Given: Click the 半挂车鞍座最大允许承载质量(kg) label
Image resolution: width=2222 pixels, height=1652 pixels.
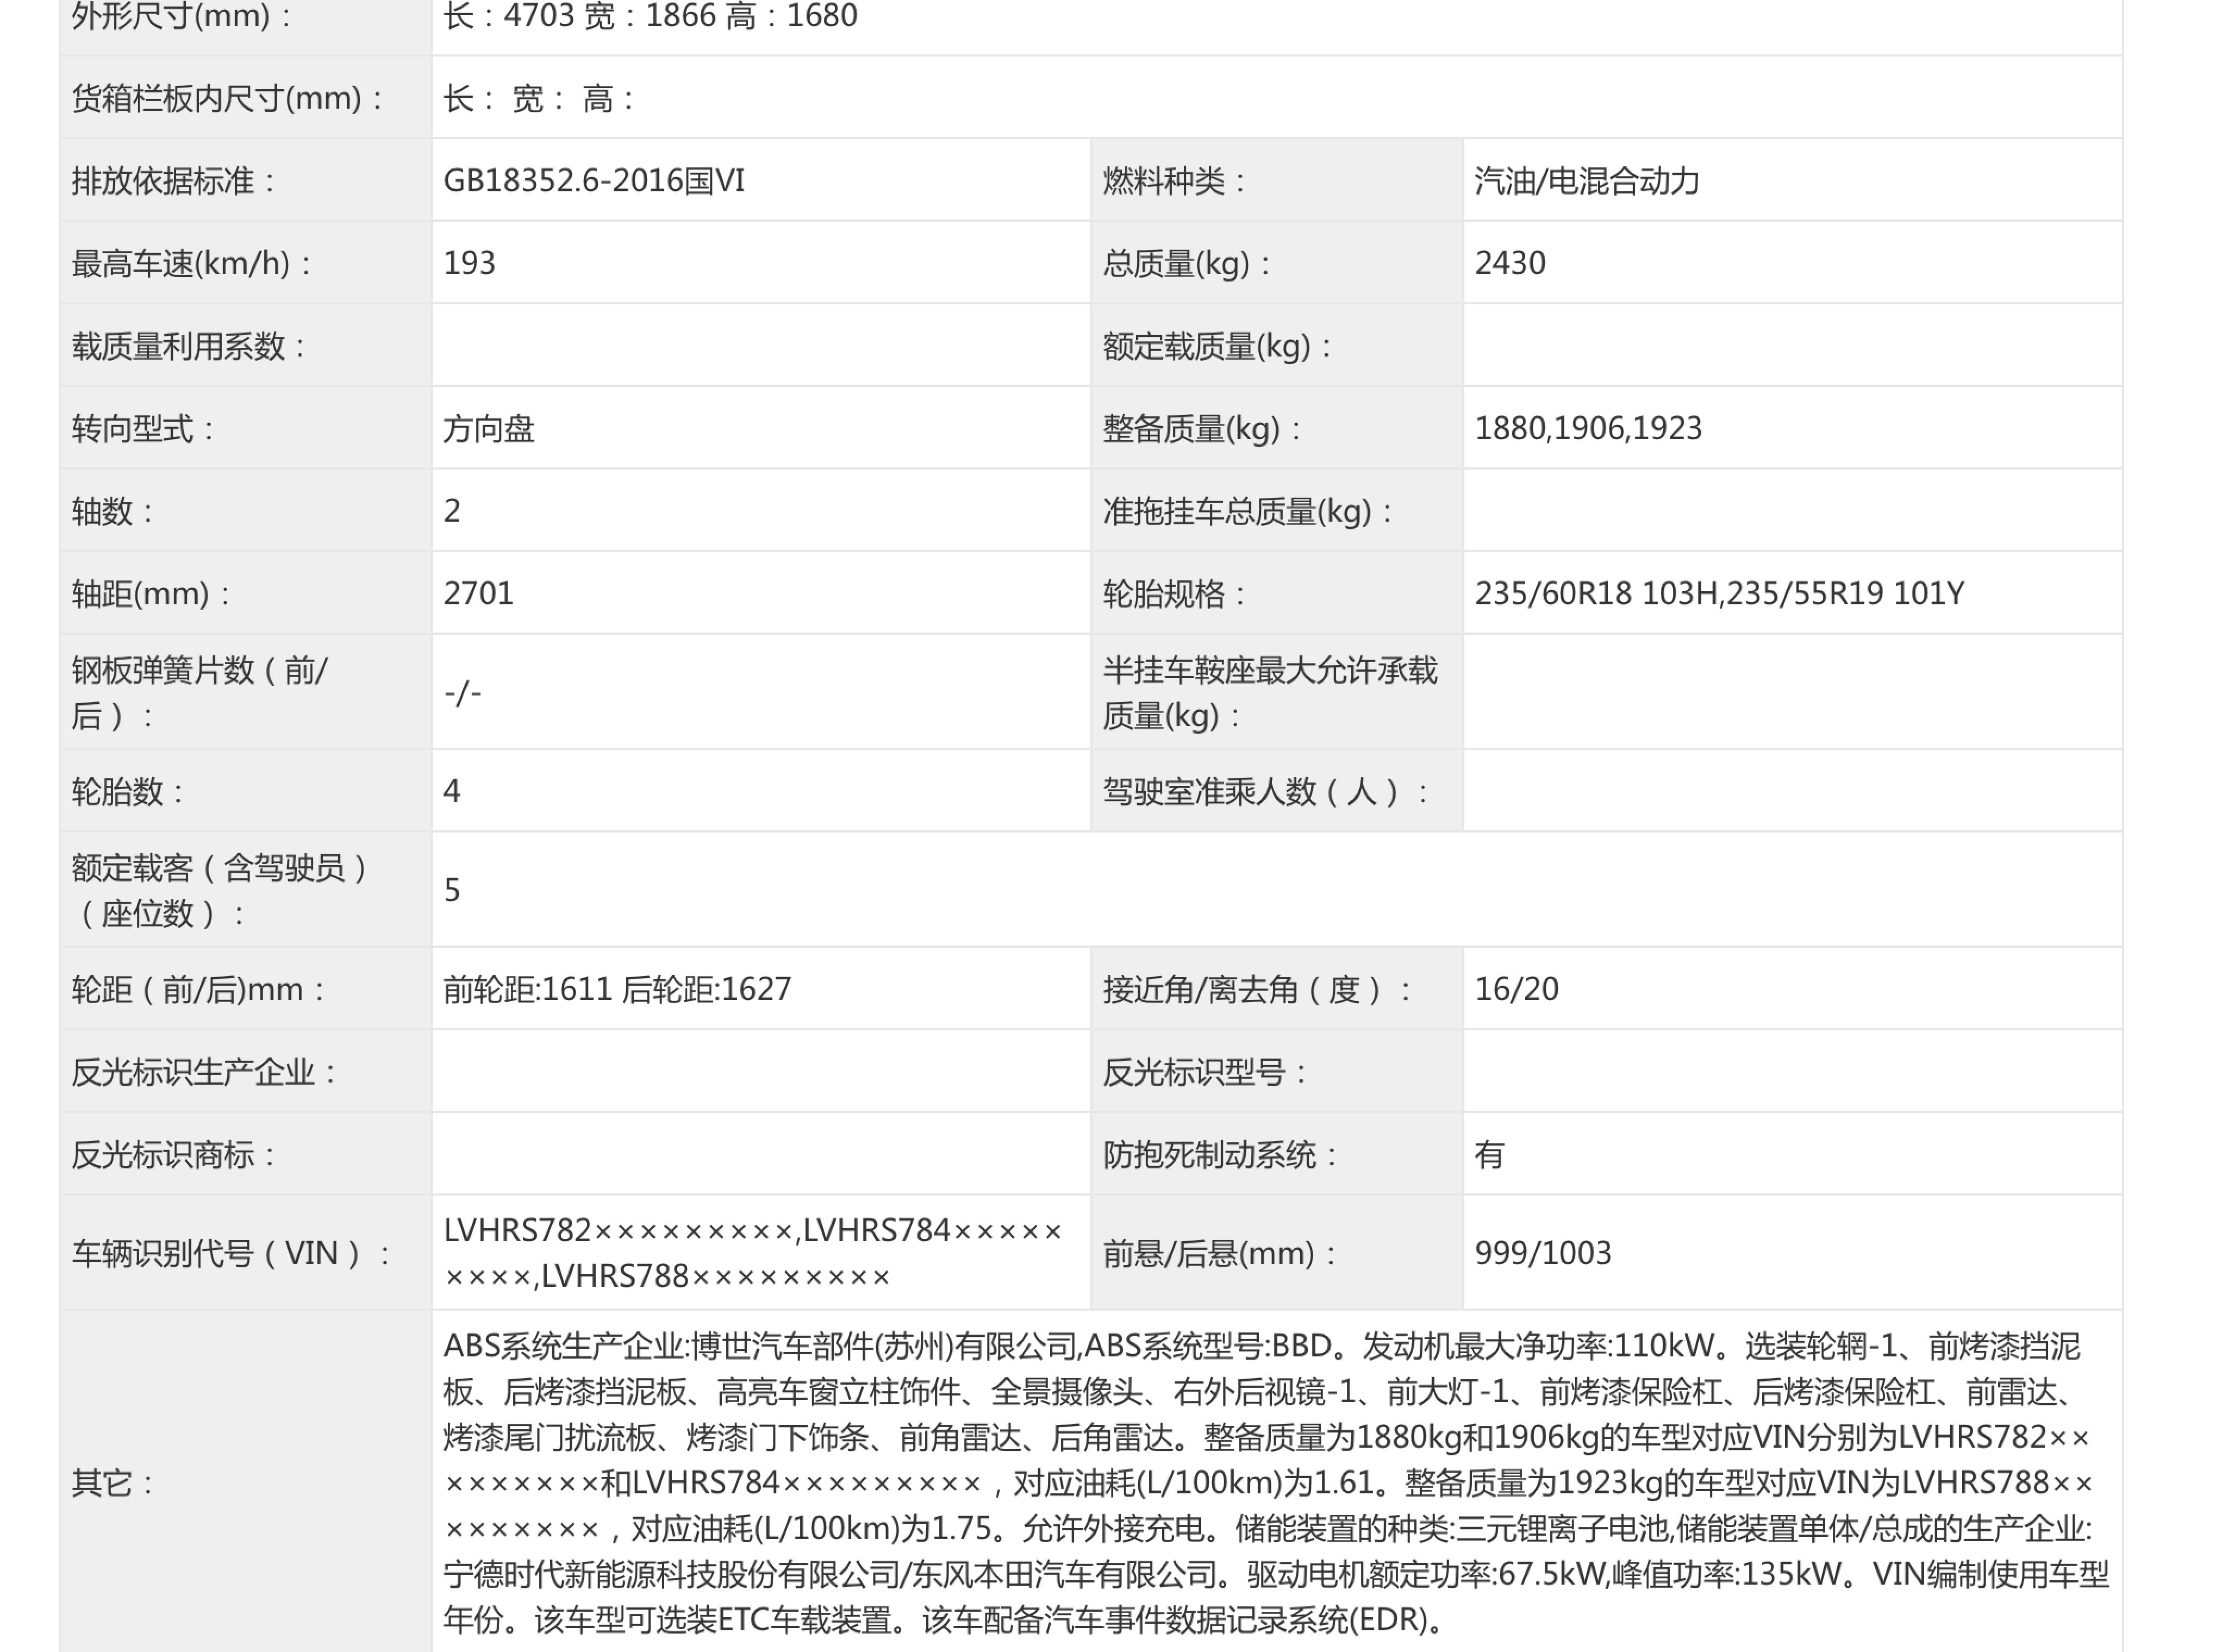Looking at the screenshot, I should (x=1270, y=692).
